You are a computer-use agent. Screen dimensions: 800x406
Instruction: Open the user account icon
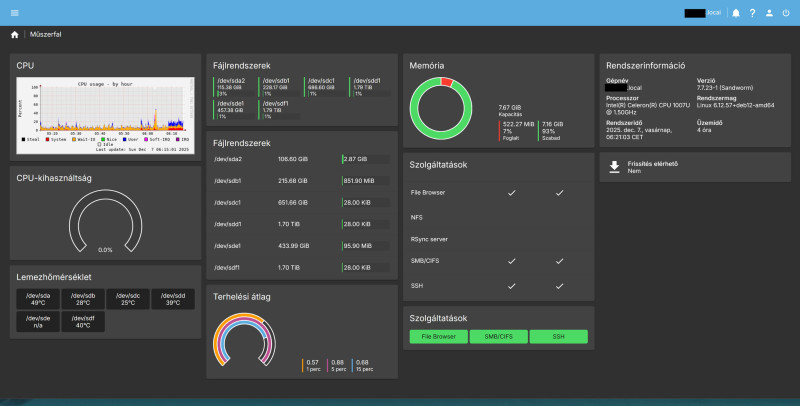(x=769, y=13)
